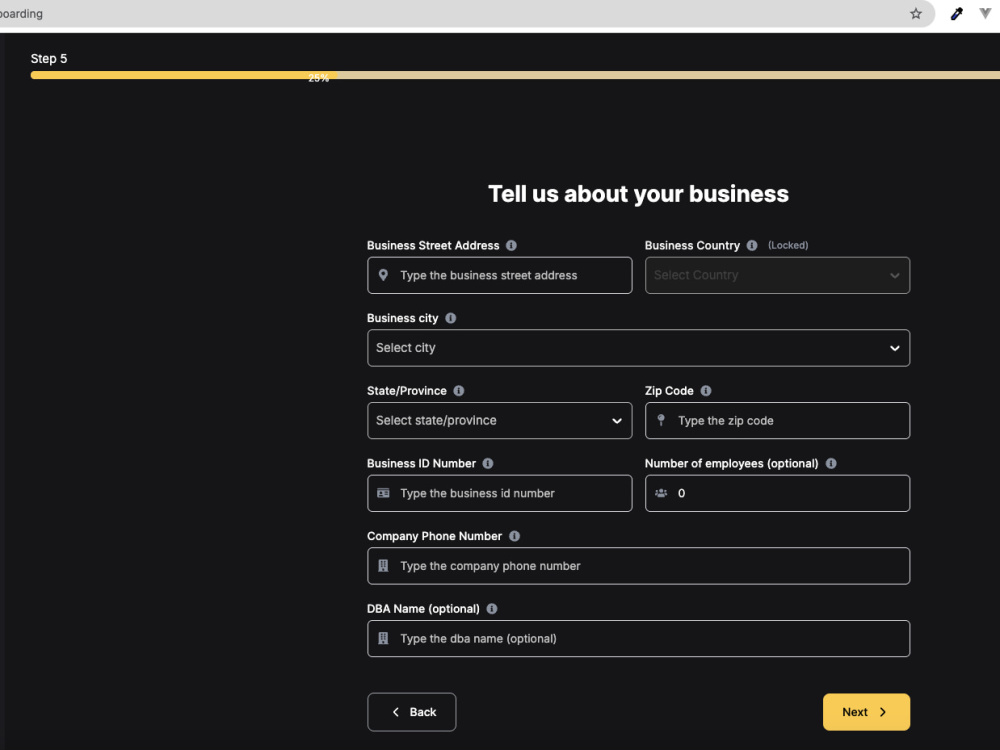Click the chevron arrow of Select Country dropdown
Image resolution: width=1000 pixels, height=750 pixels.
point(895,276)
